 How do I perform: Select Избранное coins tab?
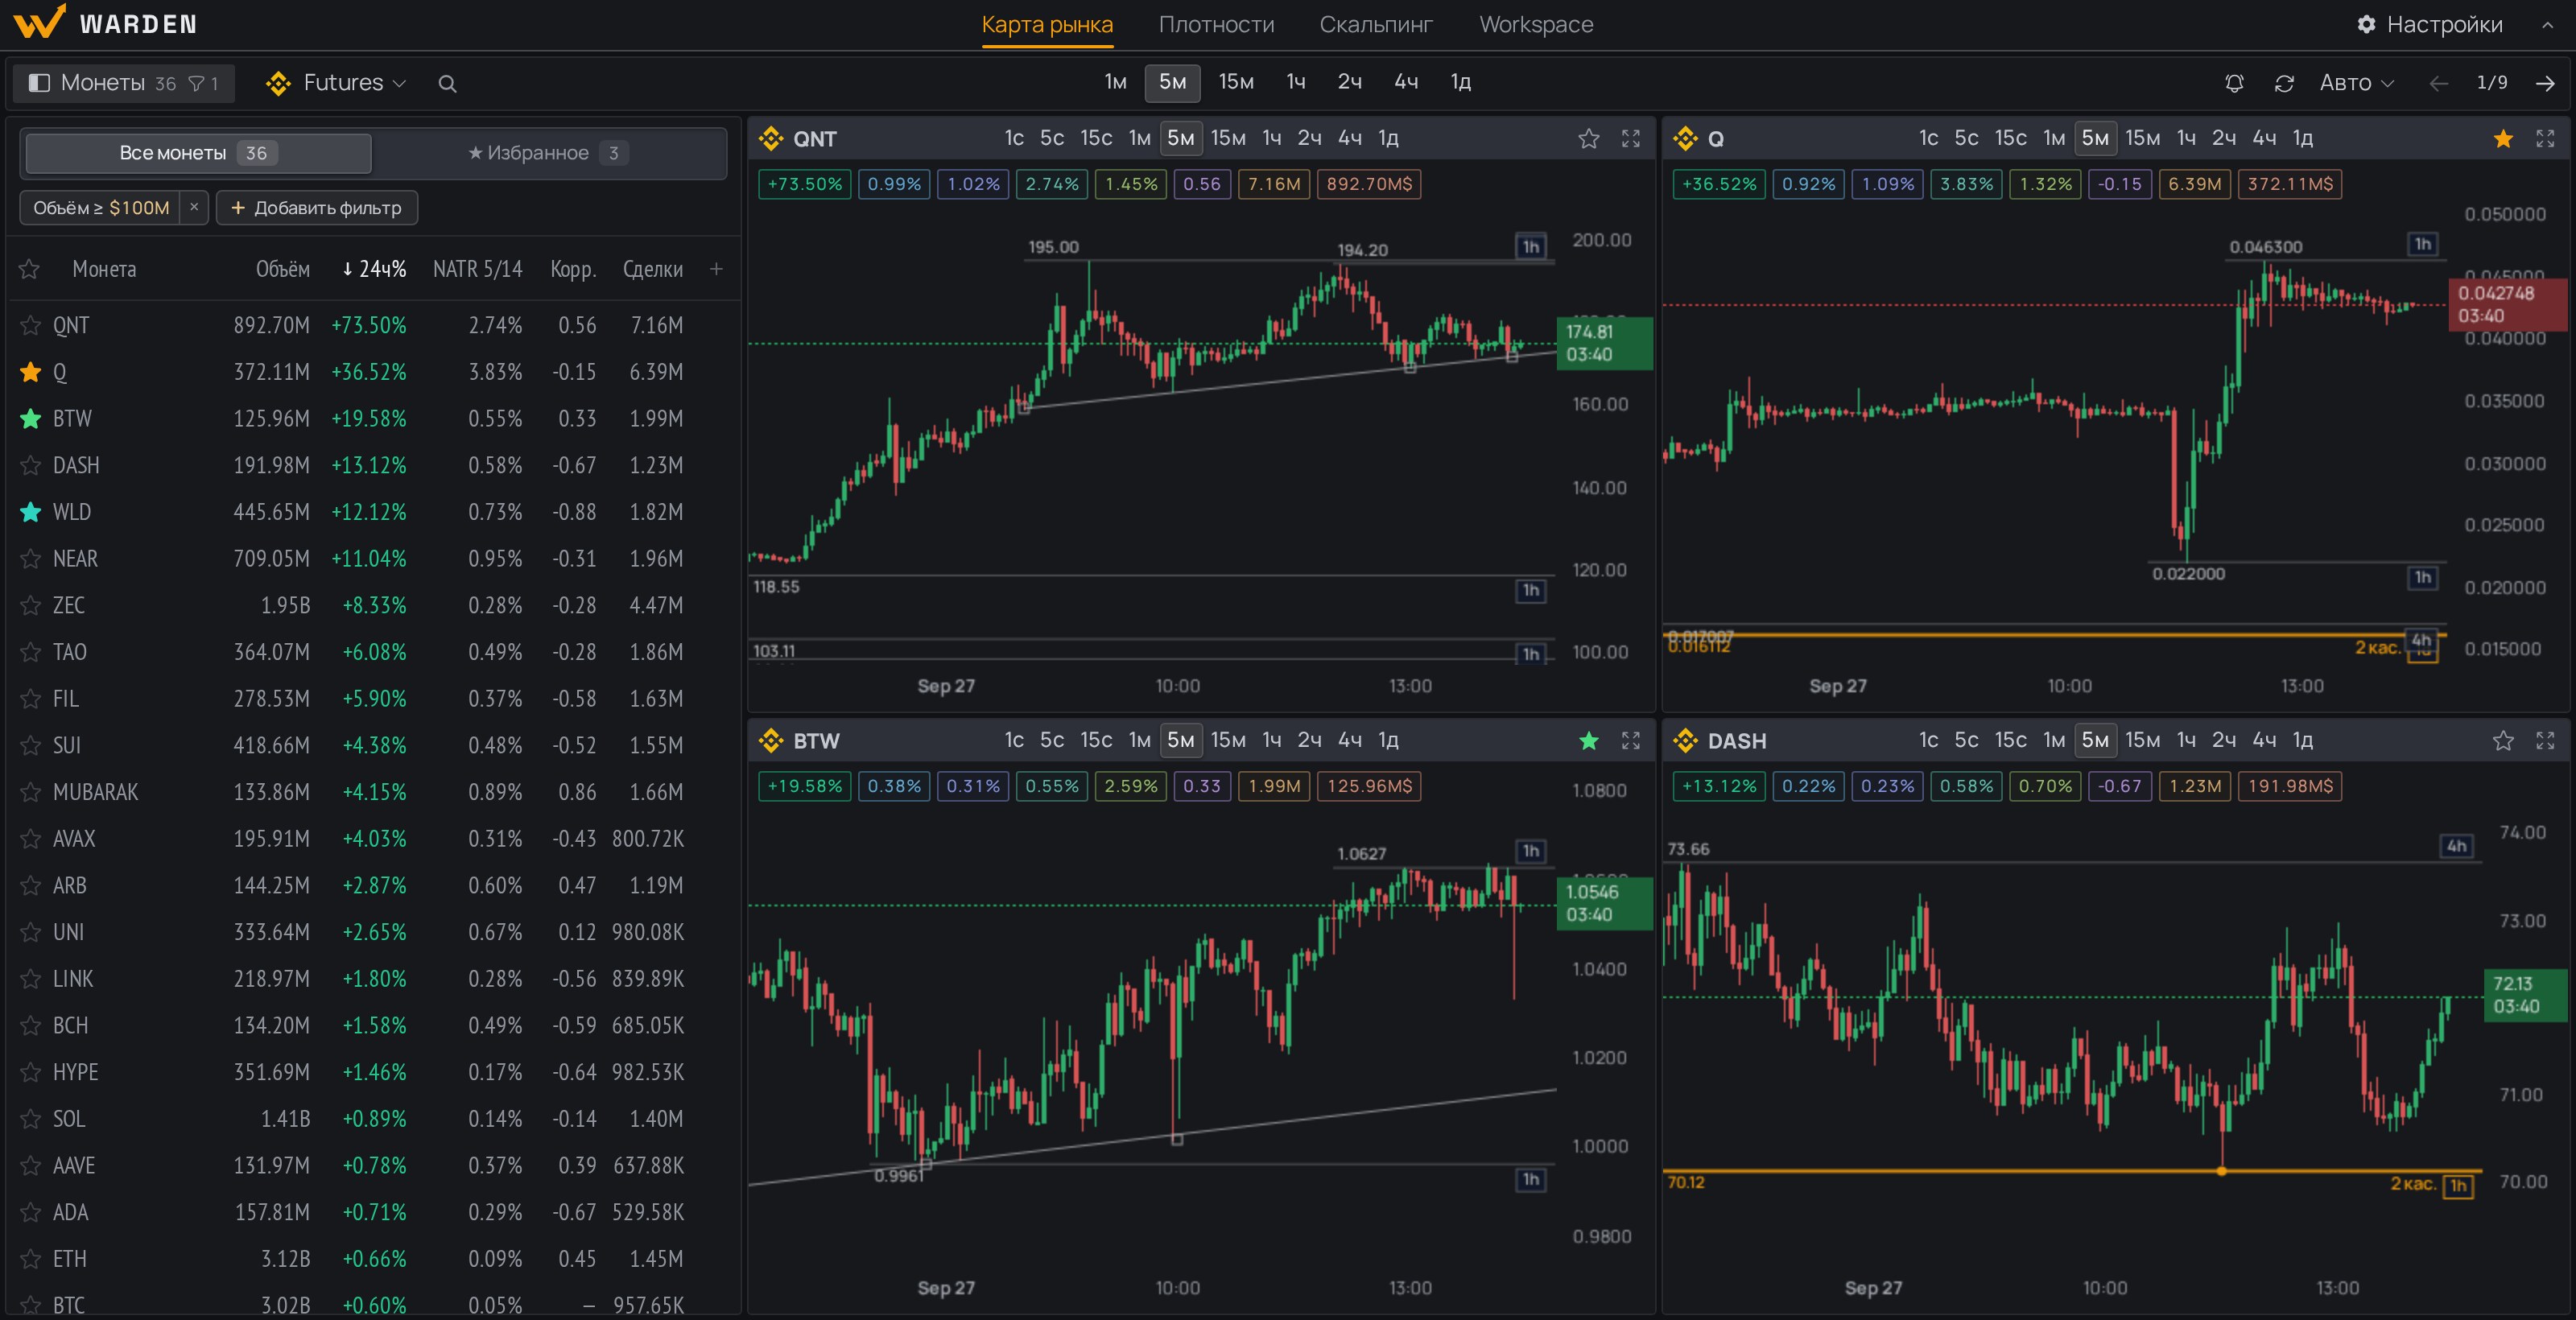click(549, 153)
